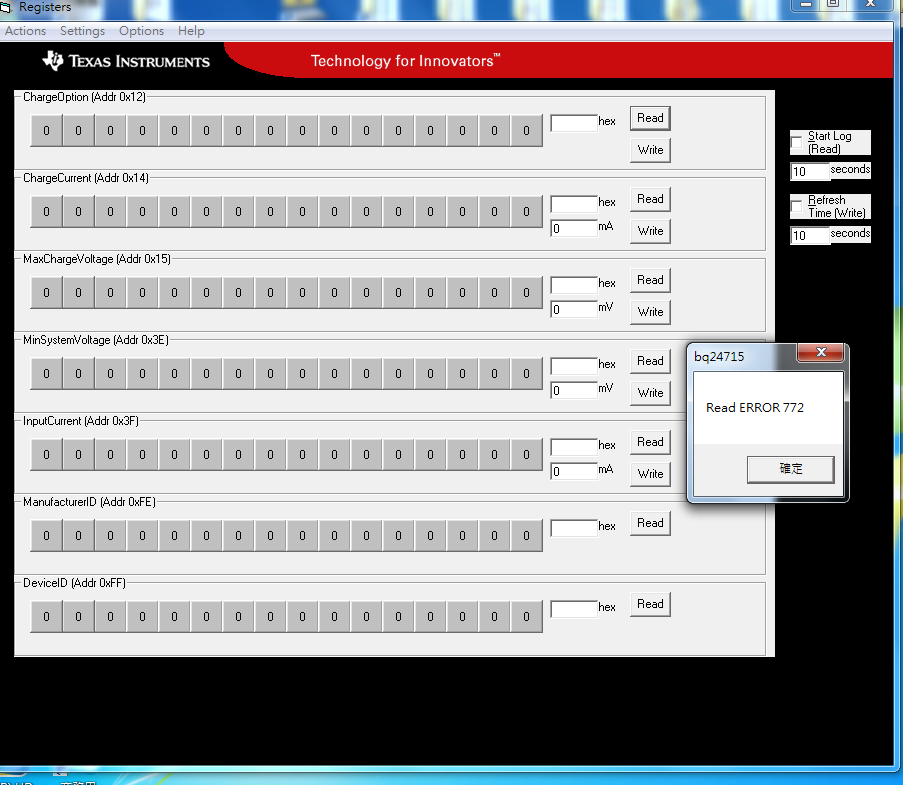903x785 pixels.
Task: Click the Read ERROR 772 message text
Action: point(755,408)
